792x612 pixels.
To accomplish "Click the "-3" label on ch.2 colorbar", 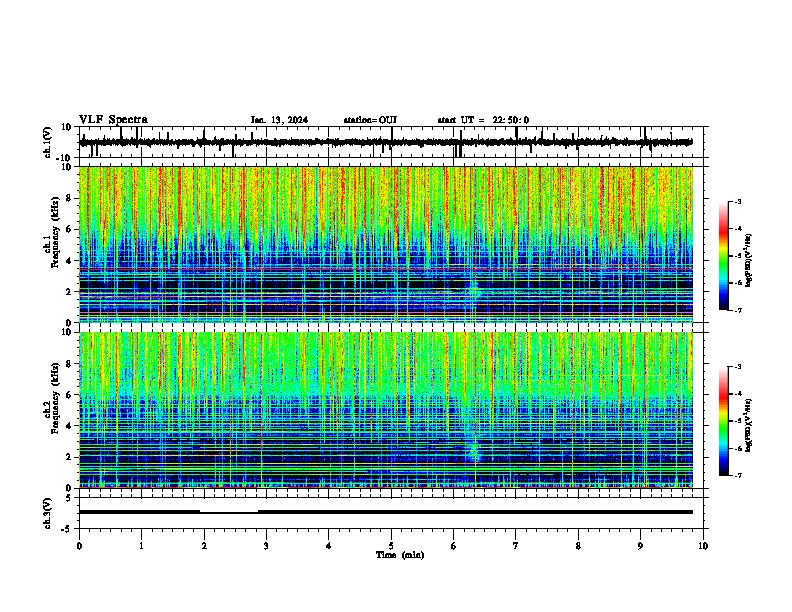I will click(x=738, y=367).
